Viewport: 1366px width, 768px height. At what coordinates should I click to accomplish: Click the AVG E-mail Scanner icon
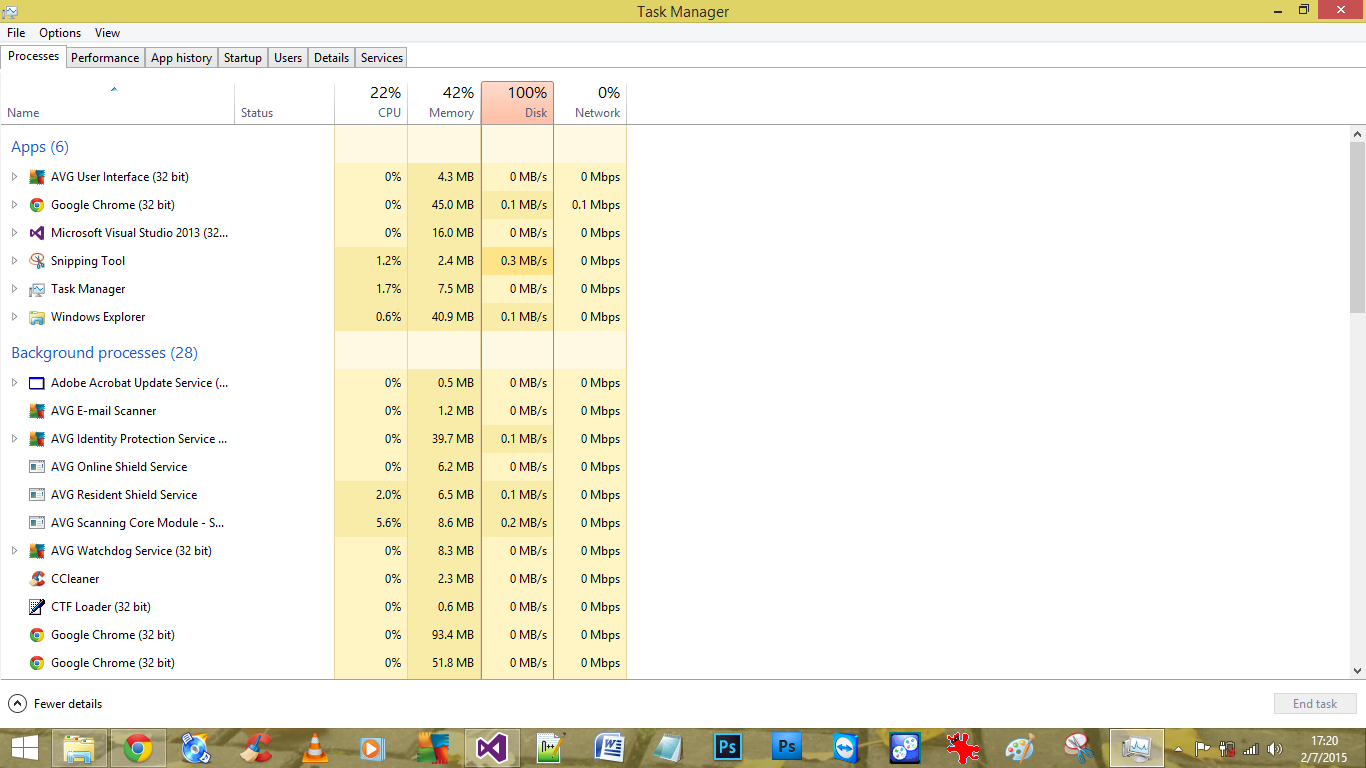[37, 411]
